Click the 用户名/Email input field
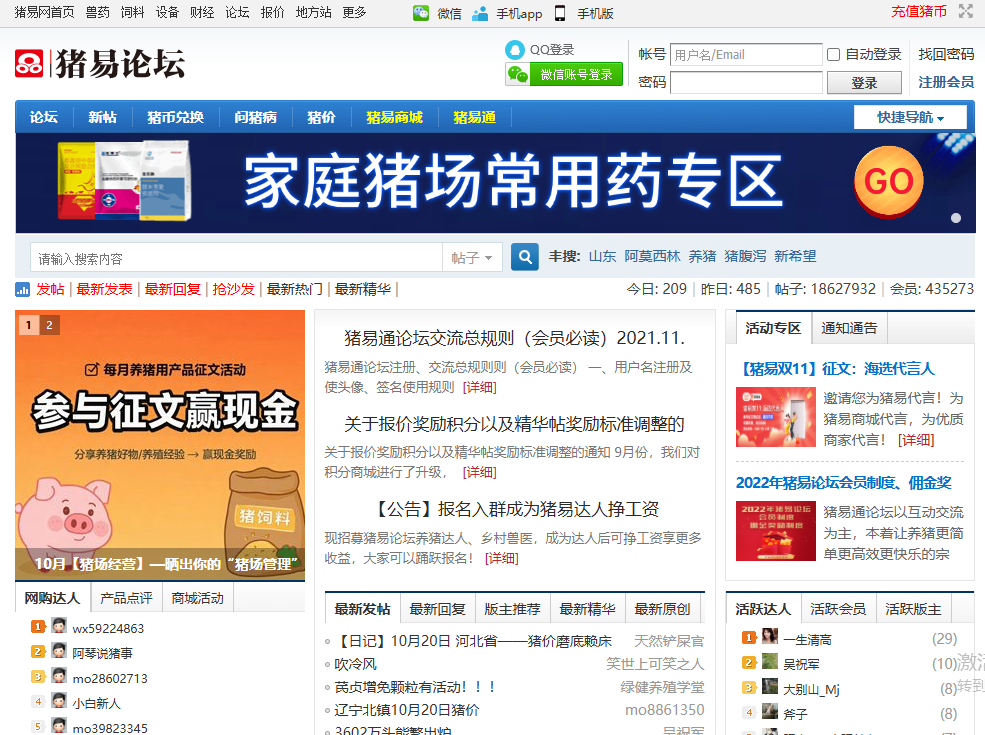This screenshot has width=985, height=735. click(x=746, y=55)
